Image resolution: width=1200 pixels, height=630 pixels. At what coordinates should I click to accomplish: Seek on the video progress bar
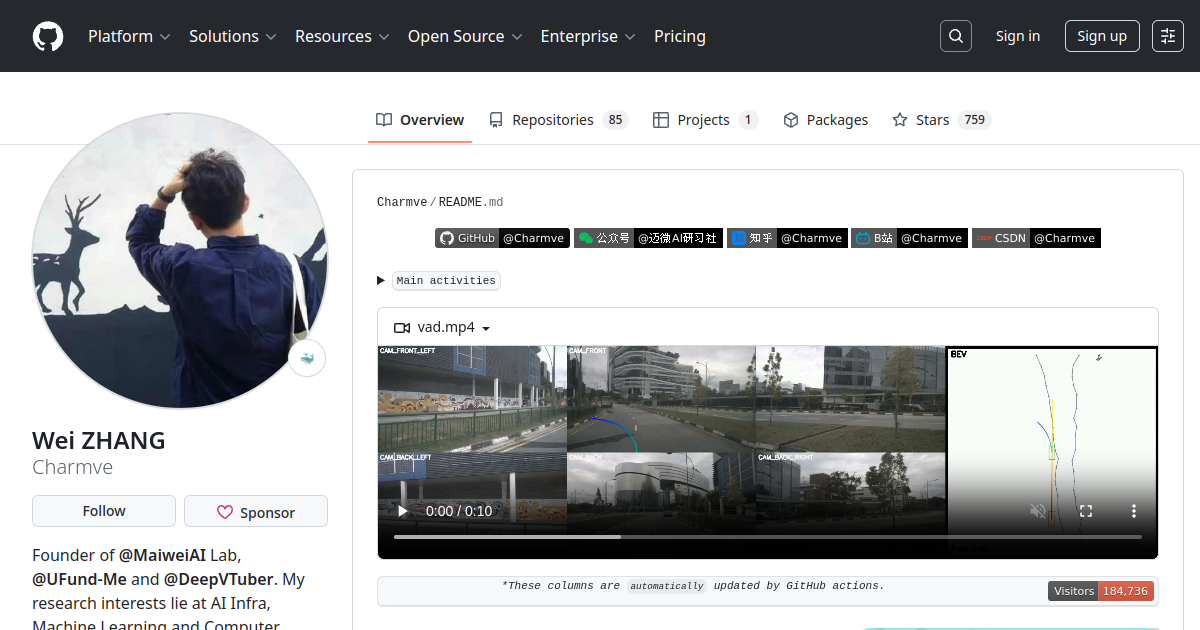pos(768,537)
